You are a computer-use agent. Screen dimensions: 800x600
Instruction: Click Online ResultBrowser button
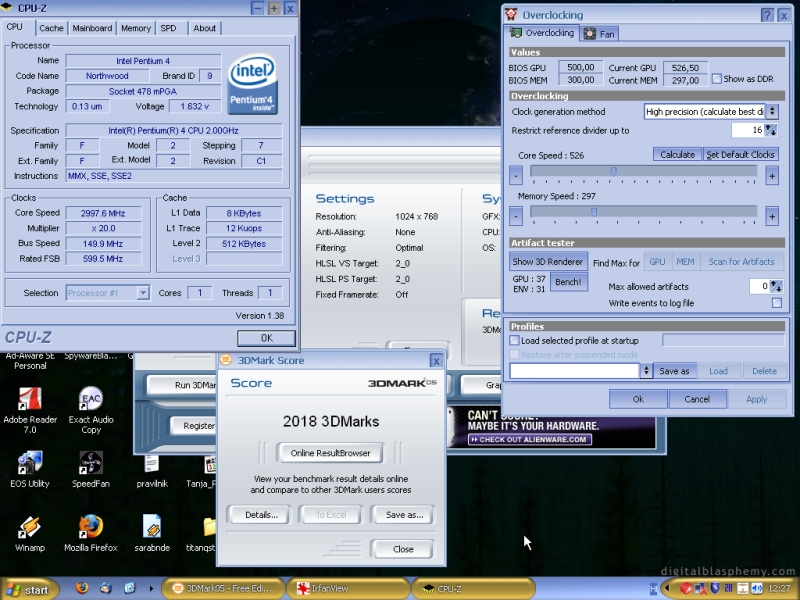click(330, 453)
